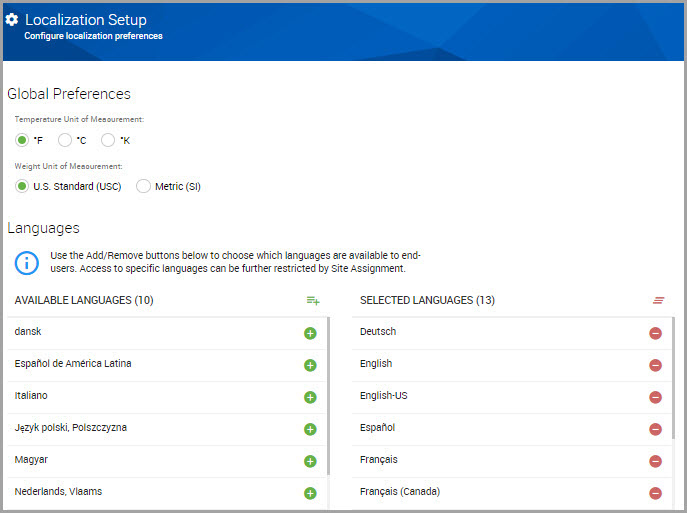Viewport: 687px width, 513px height.
Task: Click Nederlands, Vlaams row text
Action: [58, 492]
